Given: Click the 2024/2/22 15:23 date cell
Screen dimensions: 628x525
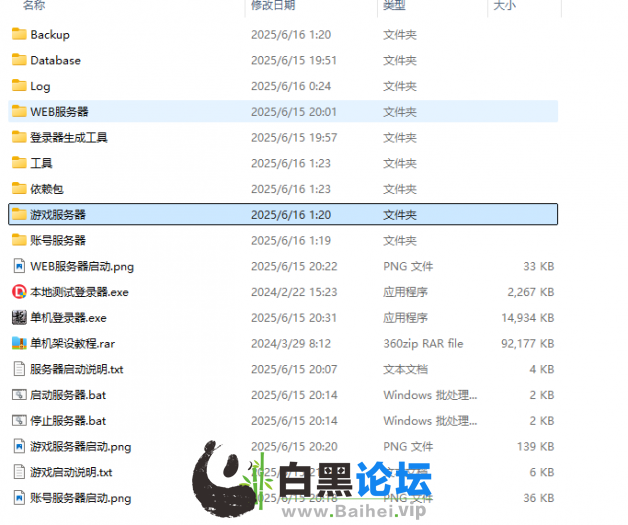Looking at the screenshot, I should tap(294, 292).
